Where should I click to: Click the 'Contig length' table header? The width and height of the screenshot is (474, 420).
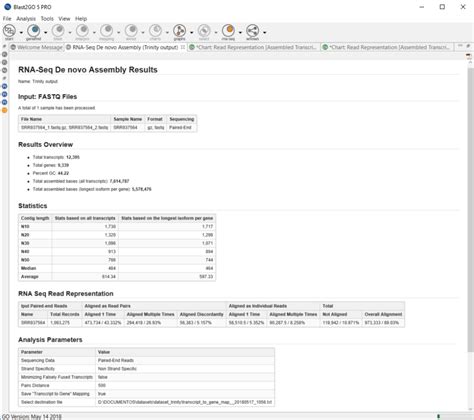tap(35, 218)
